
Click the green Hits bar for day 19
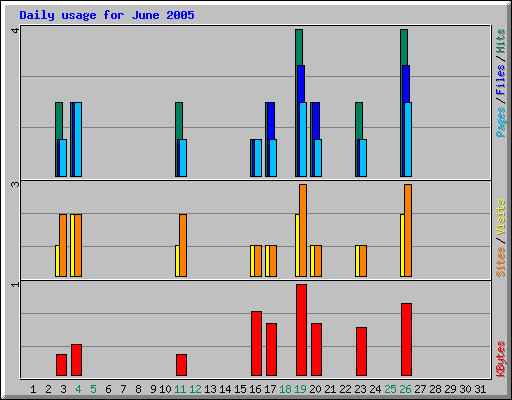pos(299,47)
